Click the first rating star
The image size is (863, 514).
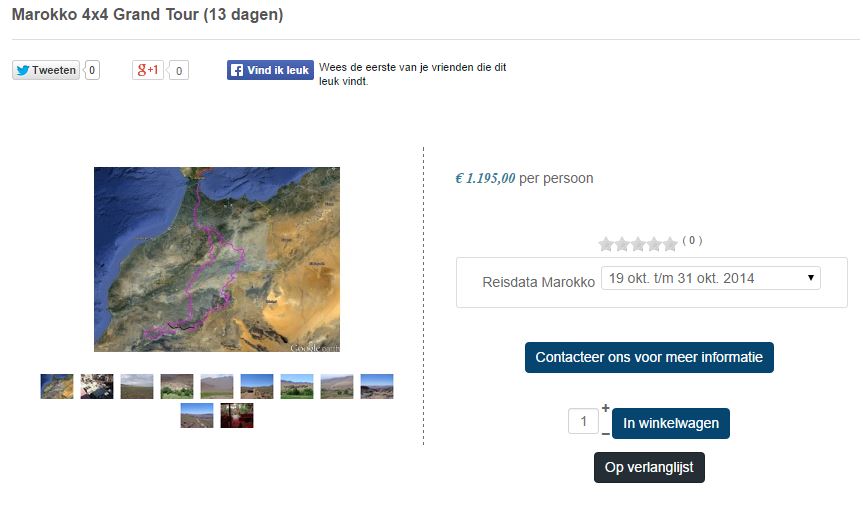606,244
